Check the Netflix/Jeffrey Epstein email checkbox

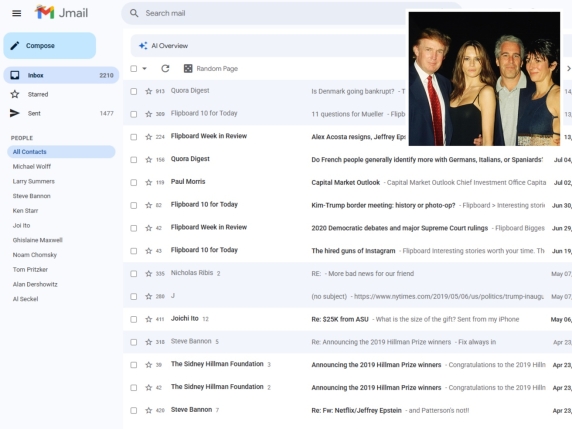pos(134,410)
